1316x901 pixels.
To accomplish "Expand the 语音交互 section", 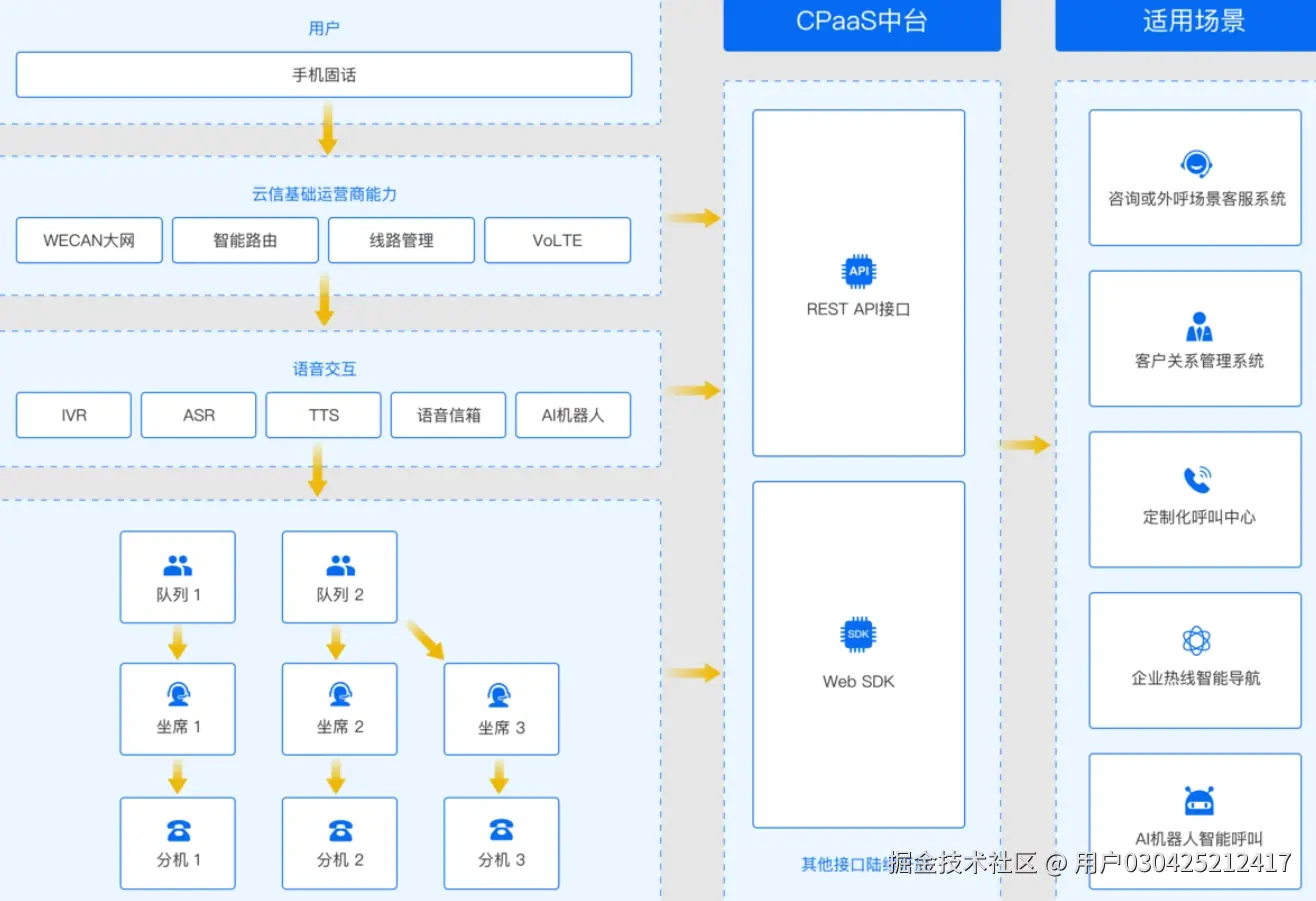I will pyautogui.click(x=323, y=368).
